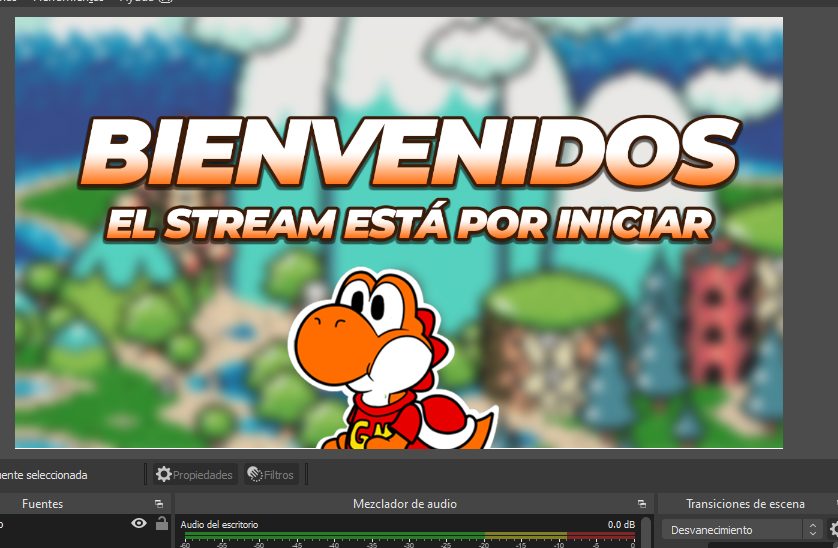Undock the Mezclador de audio panel with the pop-out icon
Viewport: 838px width, 548px height.
(642, 504)
